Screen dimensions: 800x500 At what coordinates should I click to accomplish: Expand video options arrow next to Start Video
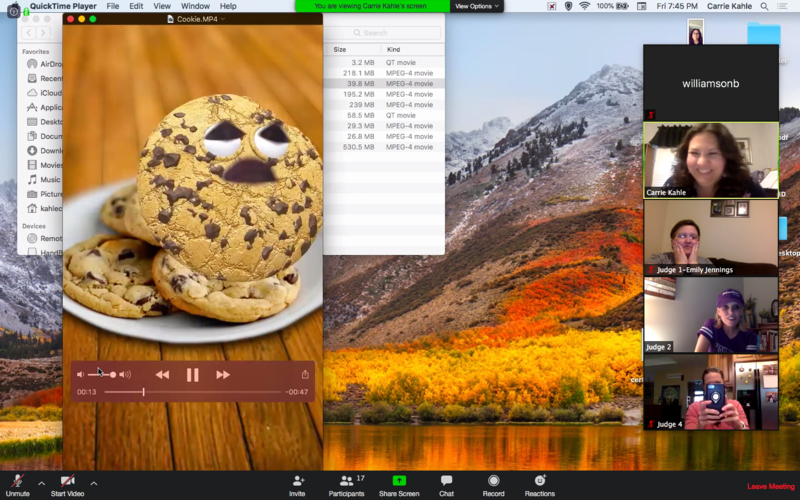tap(94, 483)
